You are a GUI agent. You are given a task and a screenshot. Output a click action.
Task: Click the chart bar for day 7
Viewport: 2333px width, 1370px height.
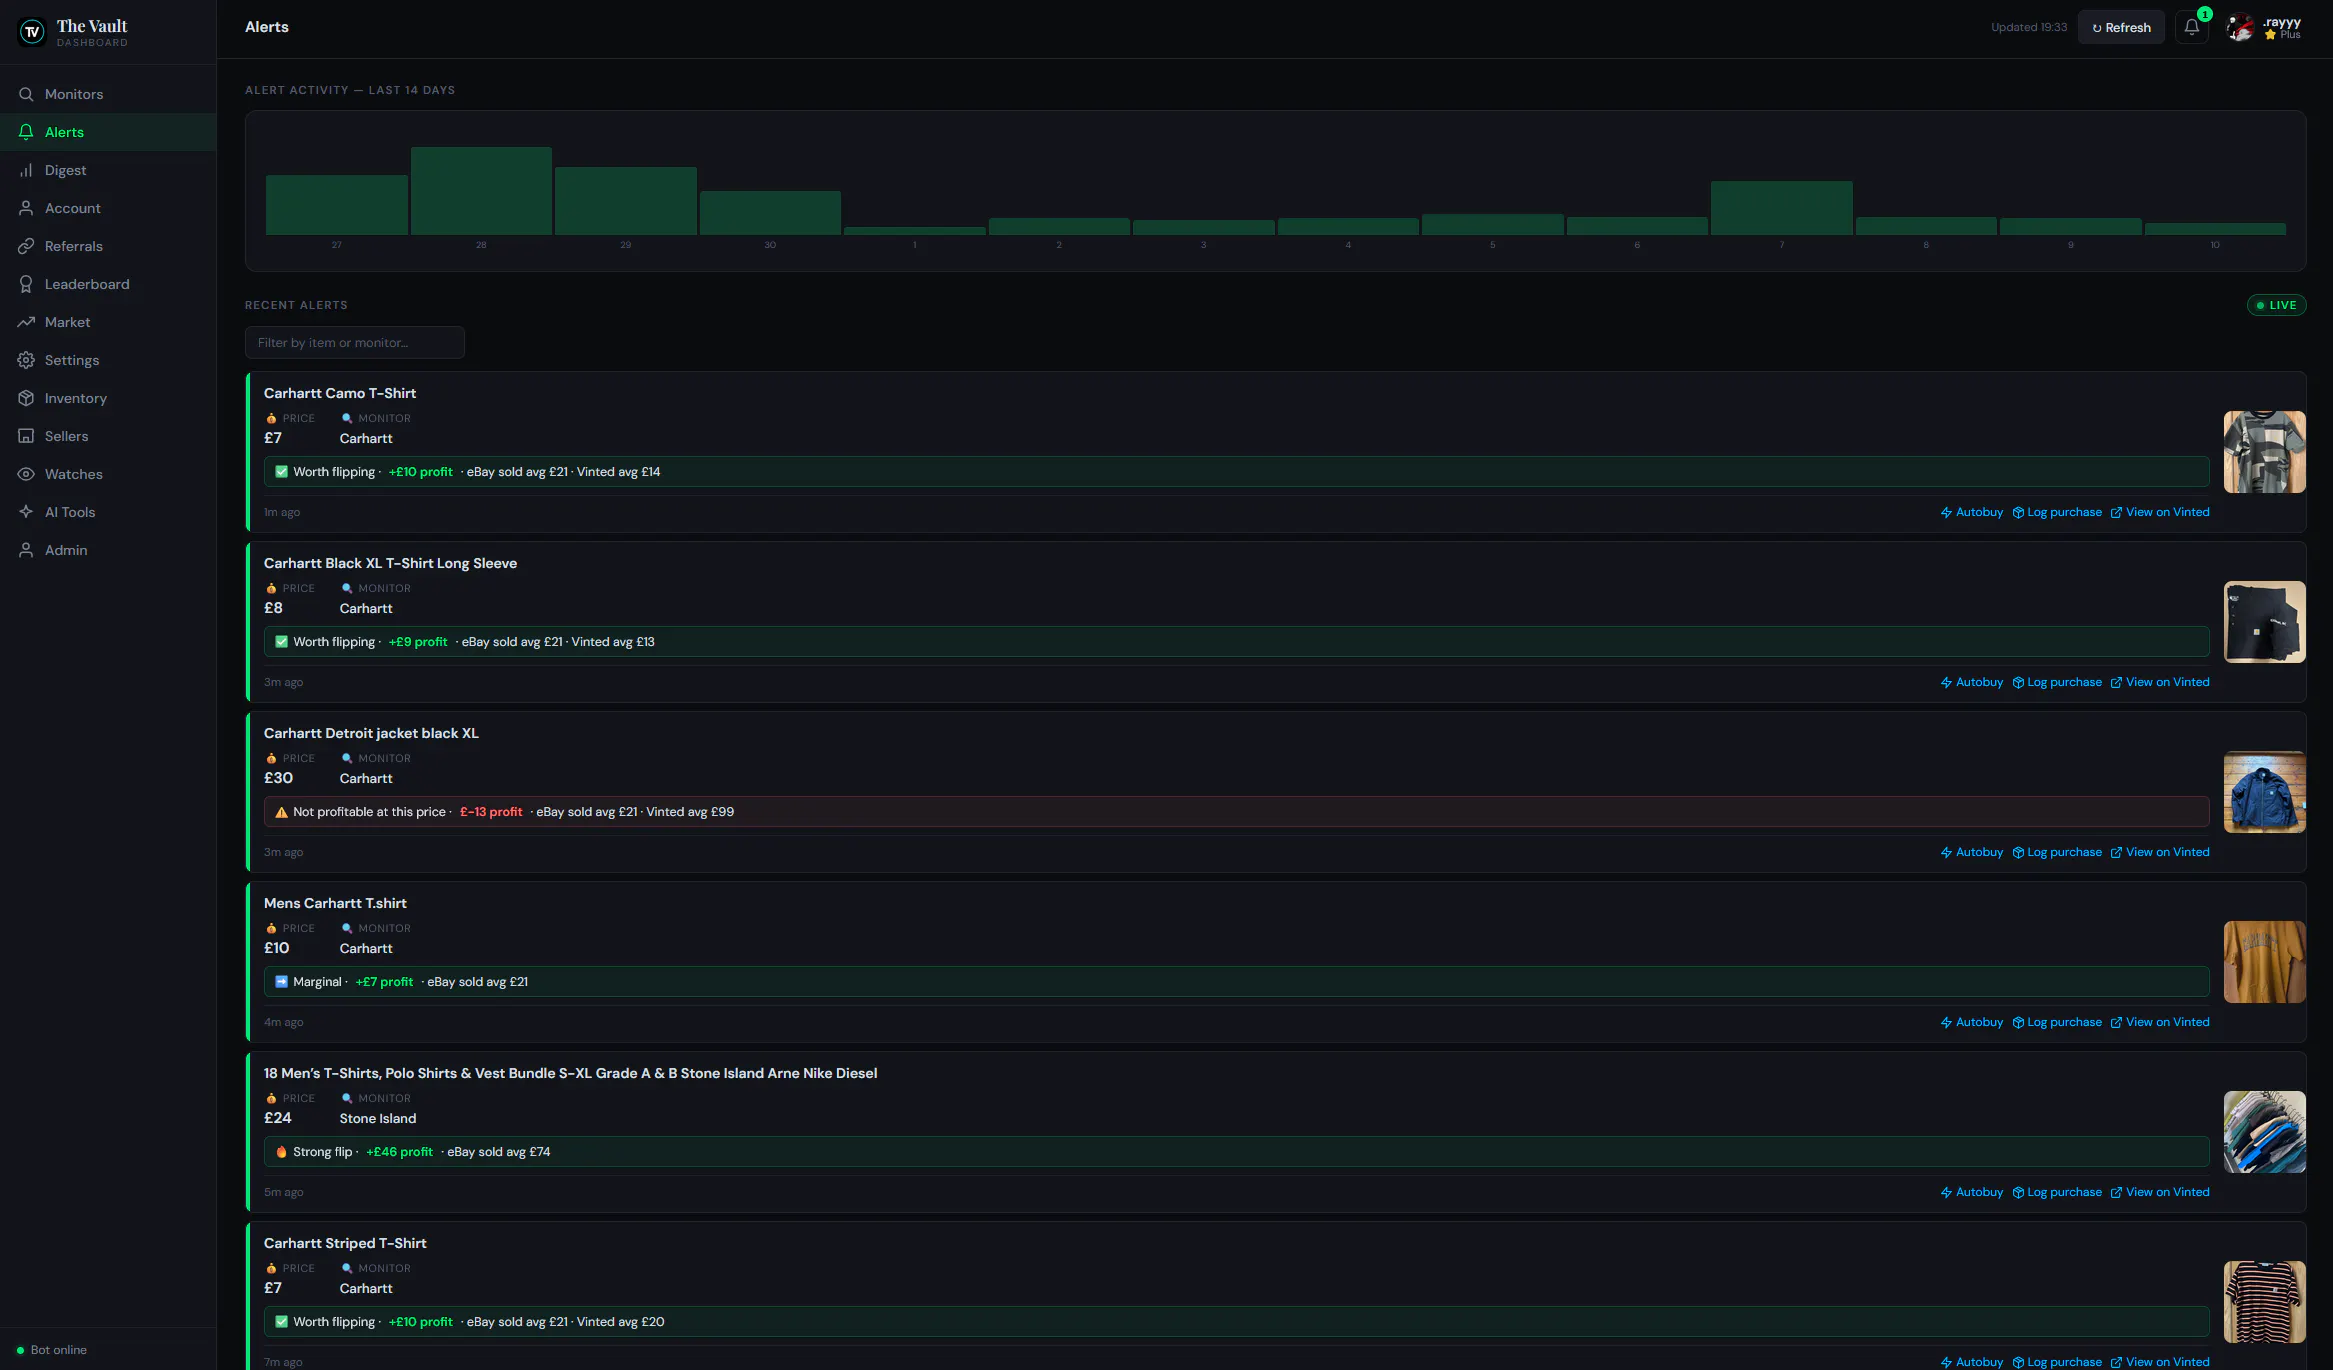(x=1781, y=208)
